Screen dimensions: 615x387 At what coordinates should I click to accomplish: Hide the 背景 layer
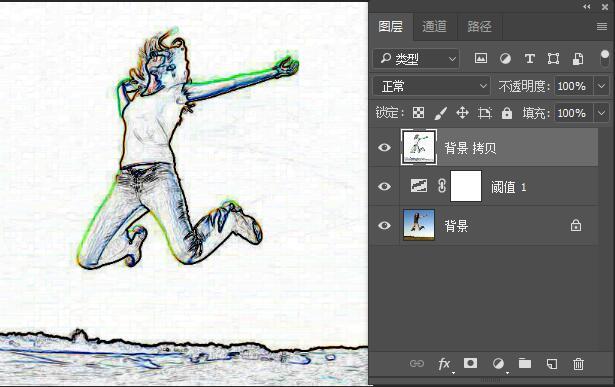coord(384,225)
